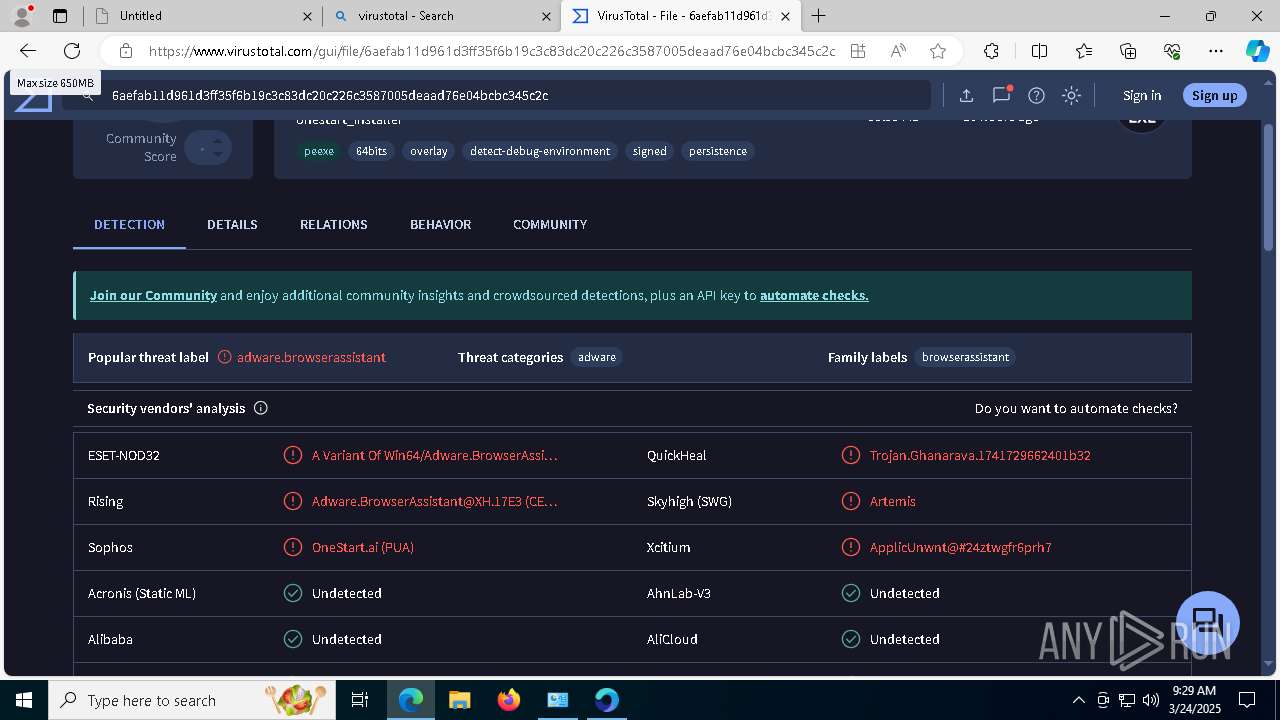Click the community score vote control
This screenshot has width=1280, height=720.
click(x=209, y=149)
